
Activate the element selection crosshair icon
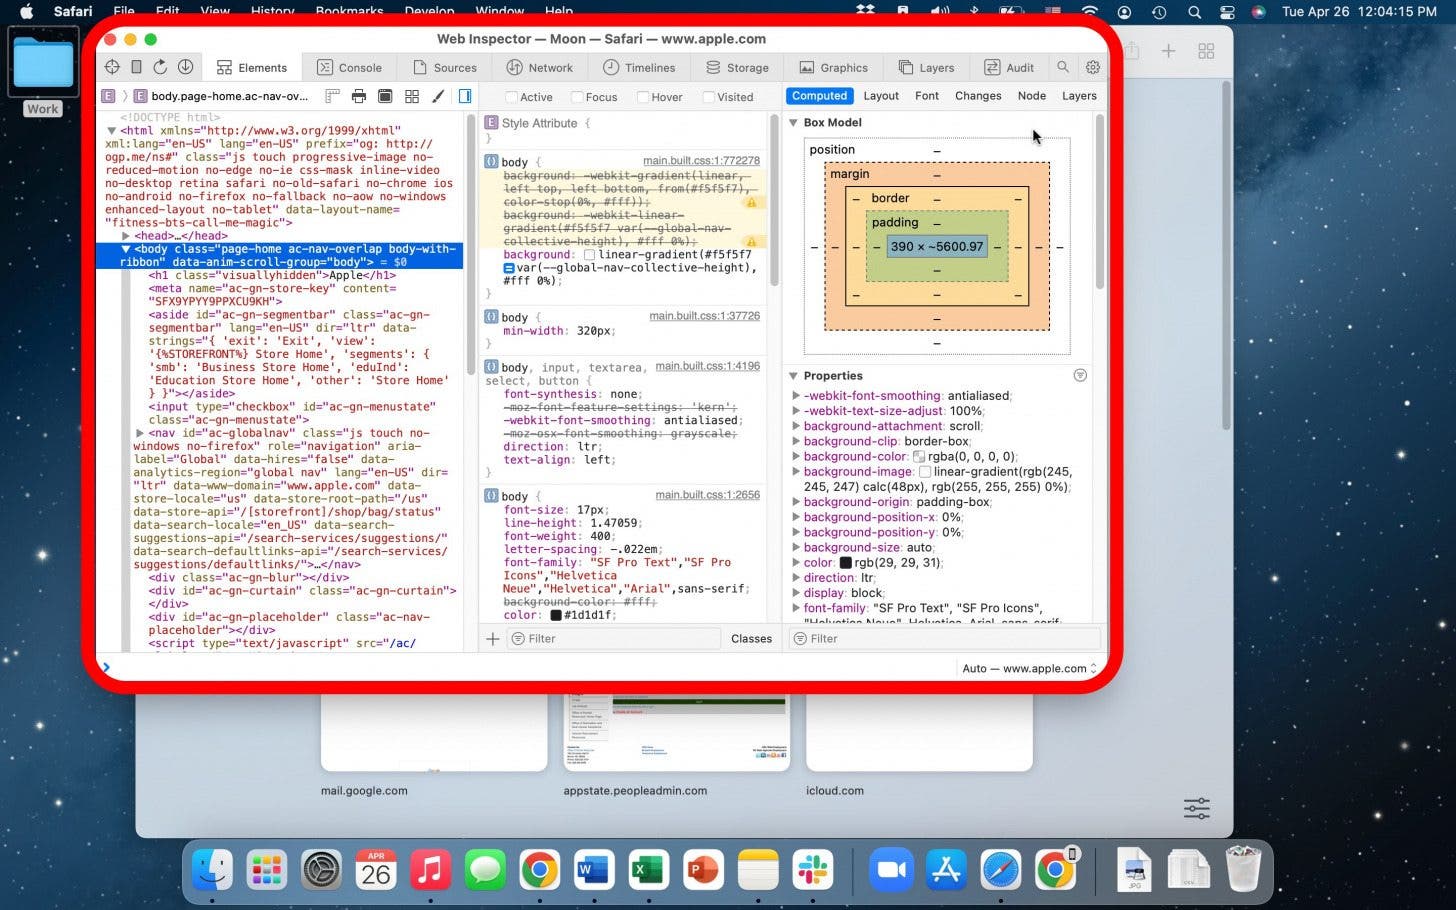(112, 67)
